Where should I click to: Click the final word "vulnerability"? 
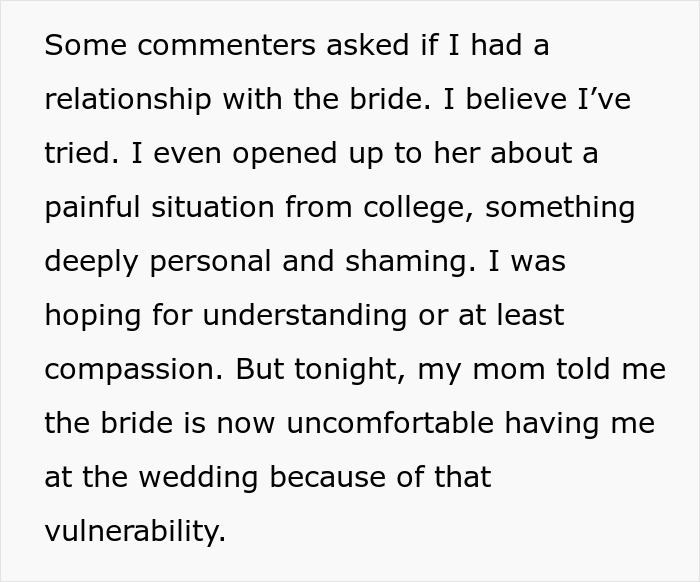click(134, 531)
